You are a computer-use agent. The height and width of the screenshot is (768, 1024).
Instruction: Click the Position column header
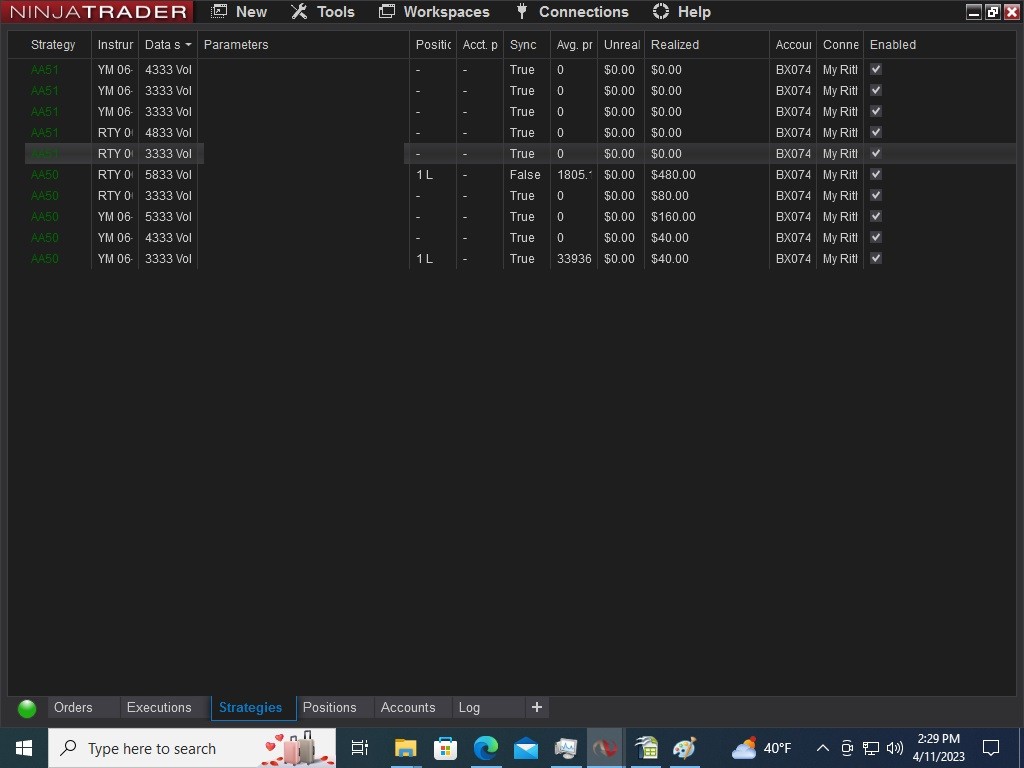click(433, 44)
